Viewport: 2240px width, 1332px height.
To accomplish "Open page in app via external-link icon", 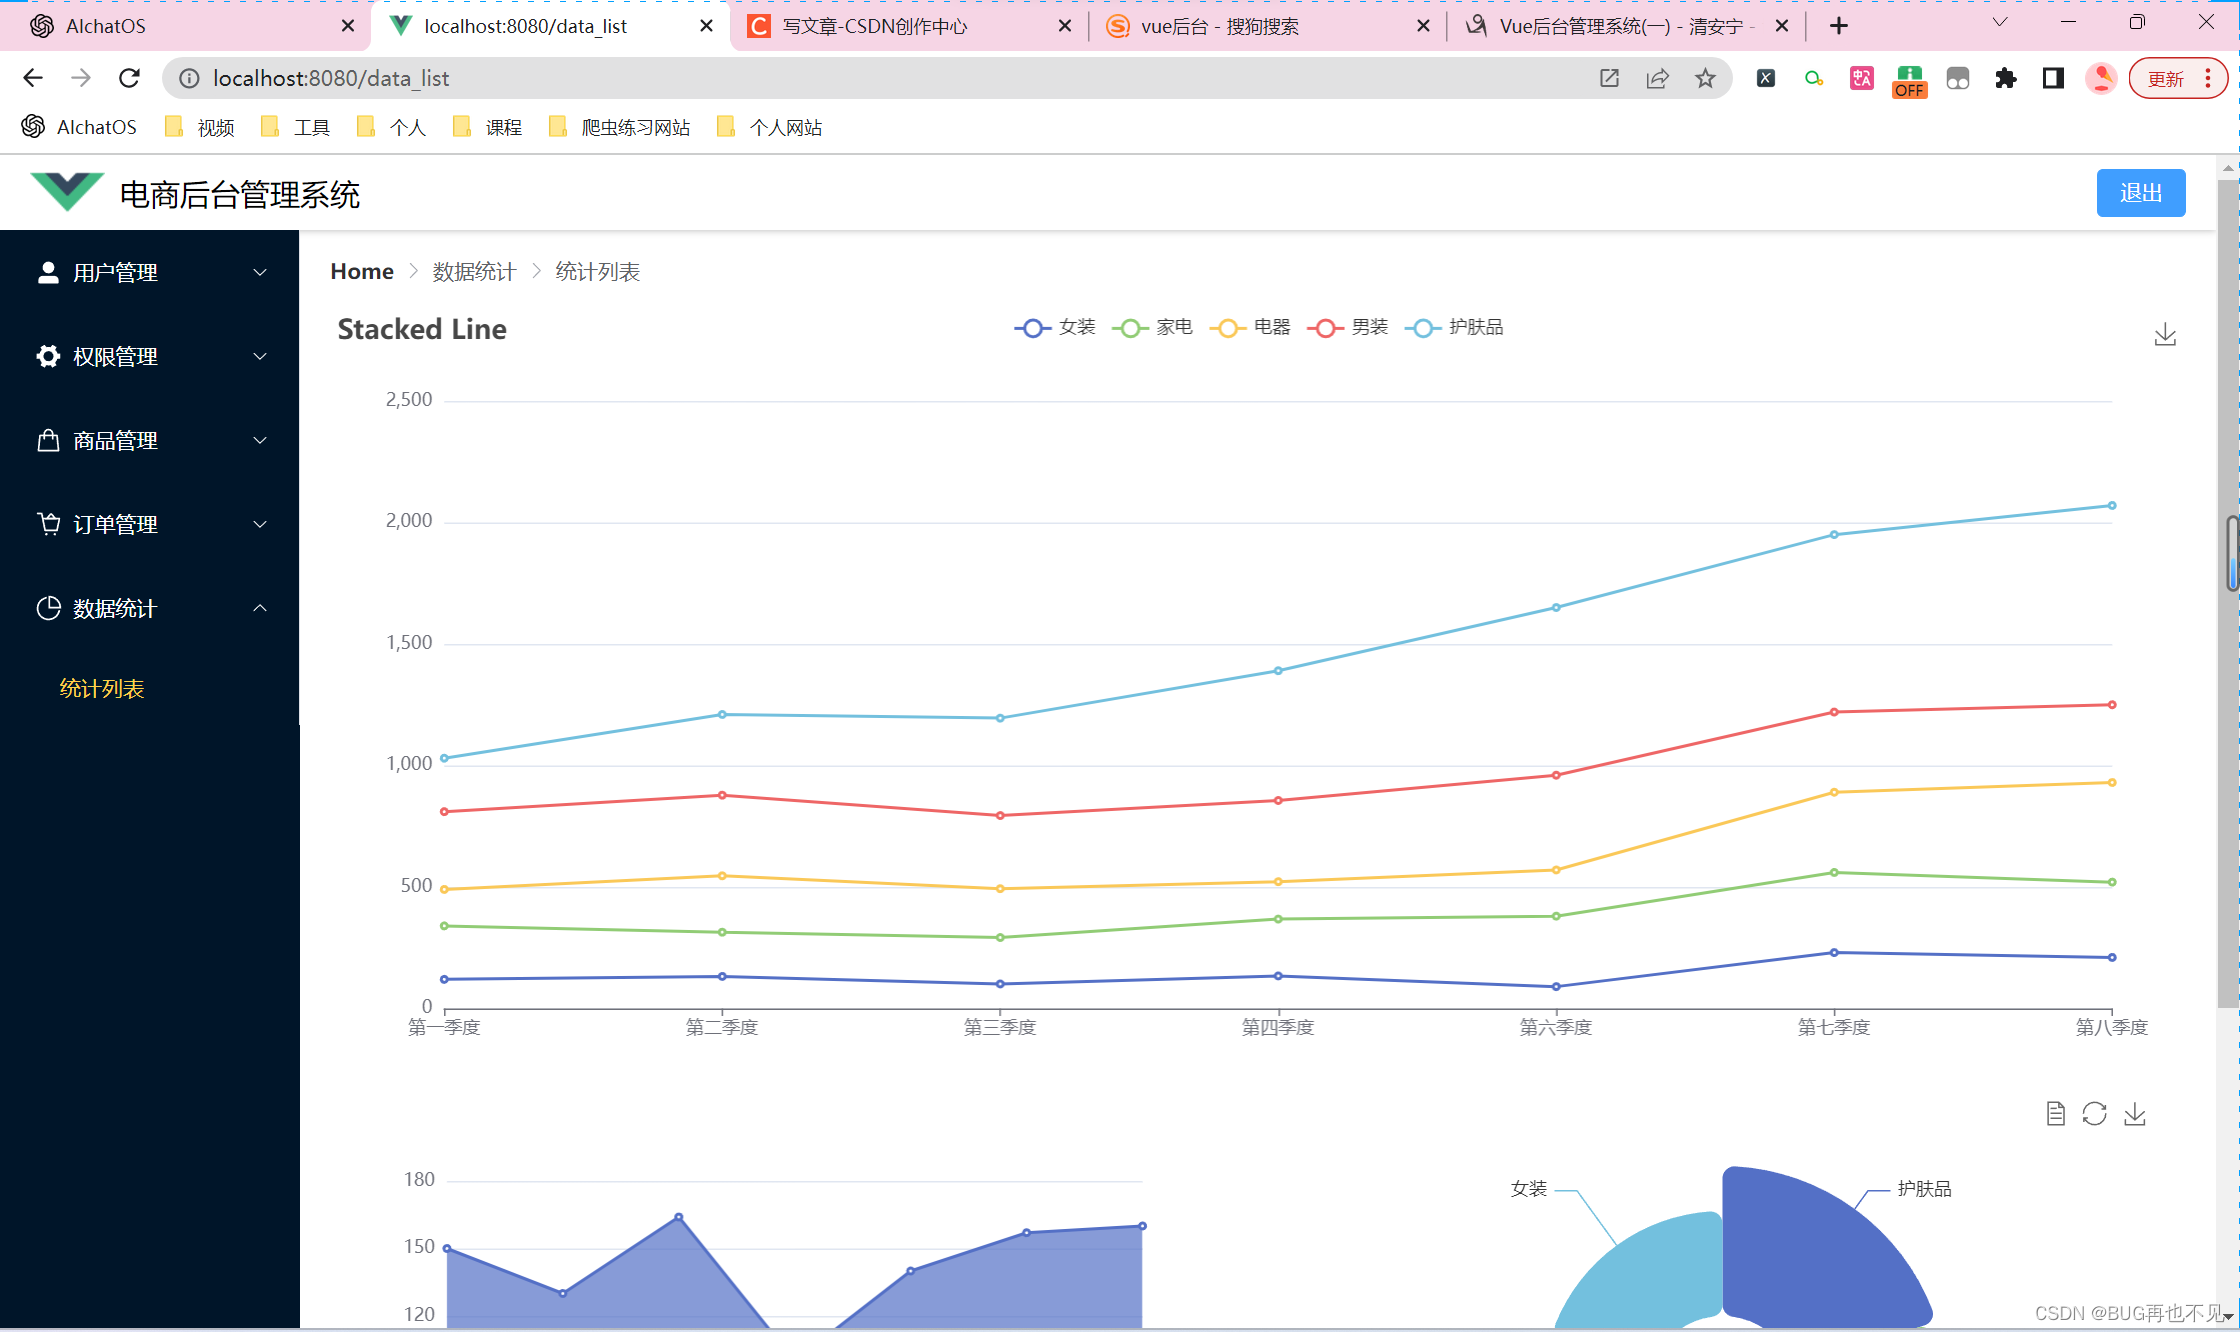I will click(1609, 78).
